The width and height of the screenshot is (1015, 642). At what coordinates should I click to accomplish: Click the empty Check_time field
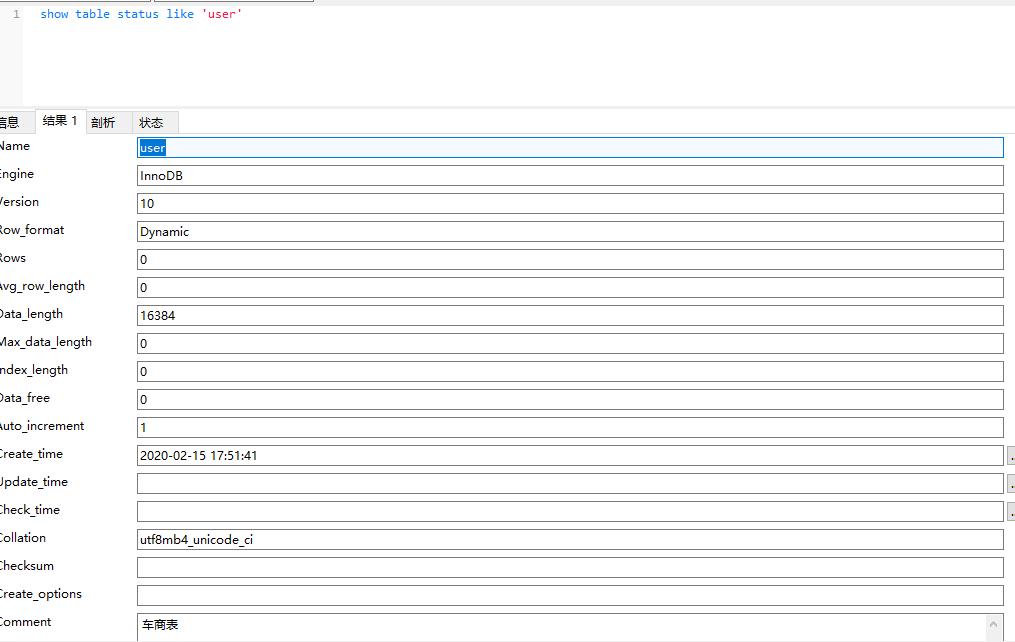570,511
